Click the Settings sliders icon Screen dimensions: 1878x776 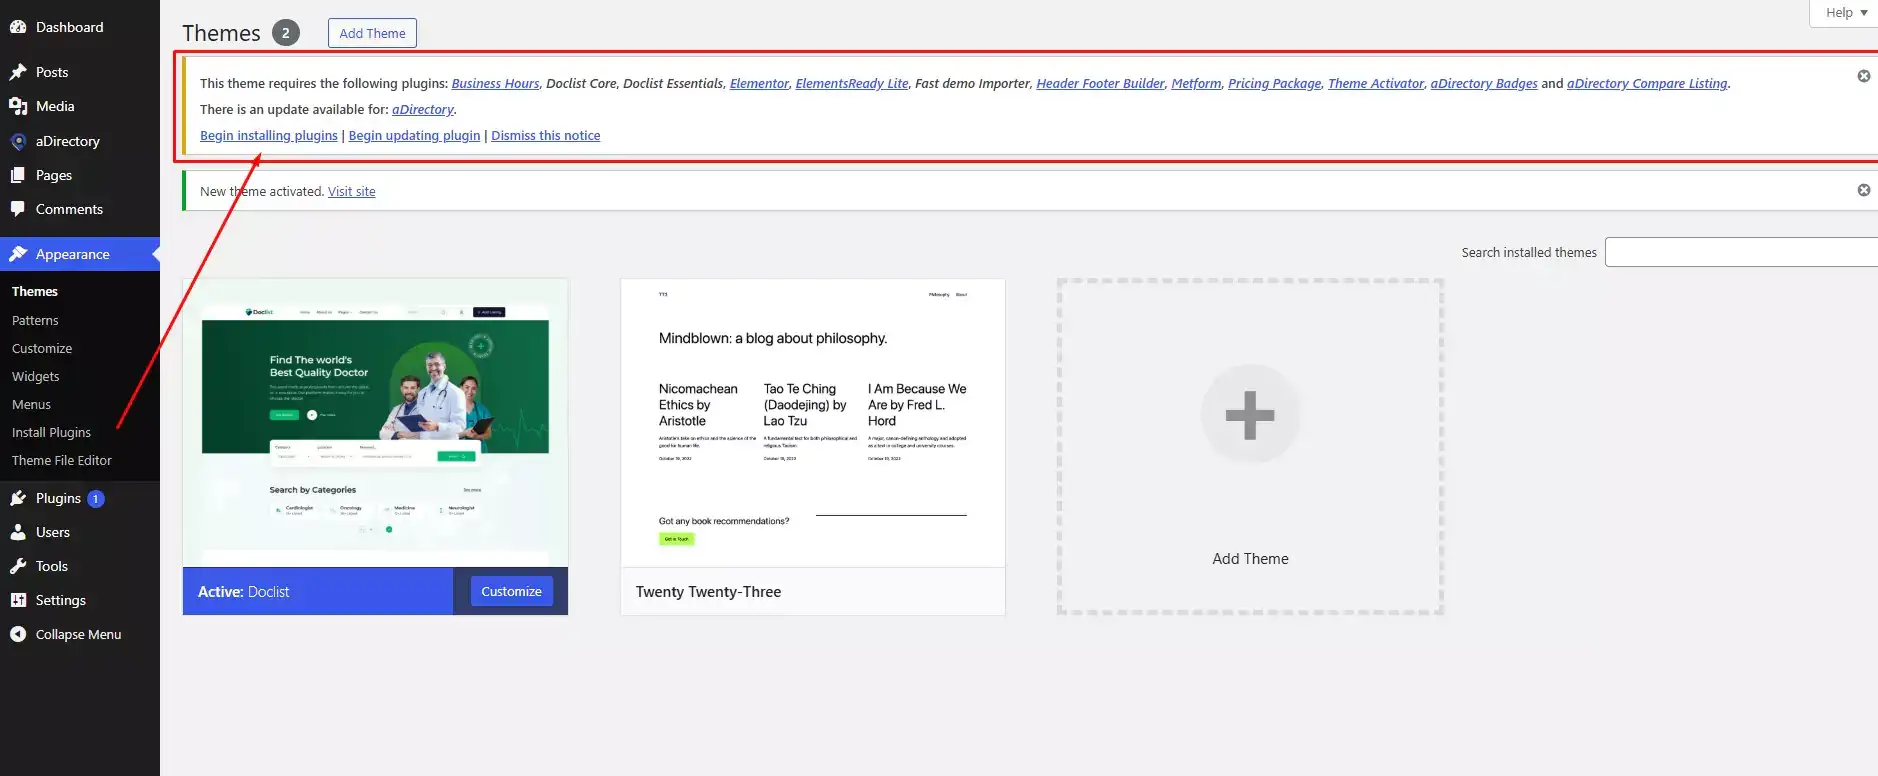(x=18, y=600)
